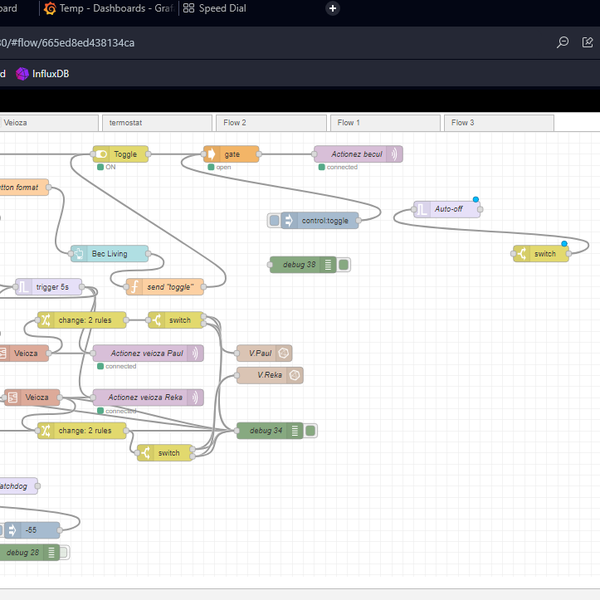Click the function icon on send "toggle"
This screenshot has height=600, width=600.
coord(134,287)
